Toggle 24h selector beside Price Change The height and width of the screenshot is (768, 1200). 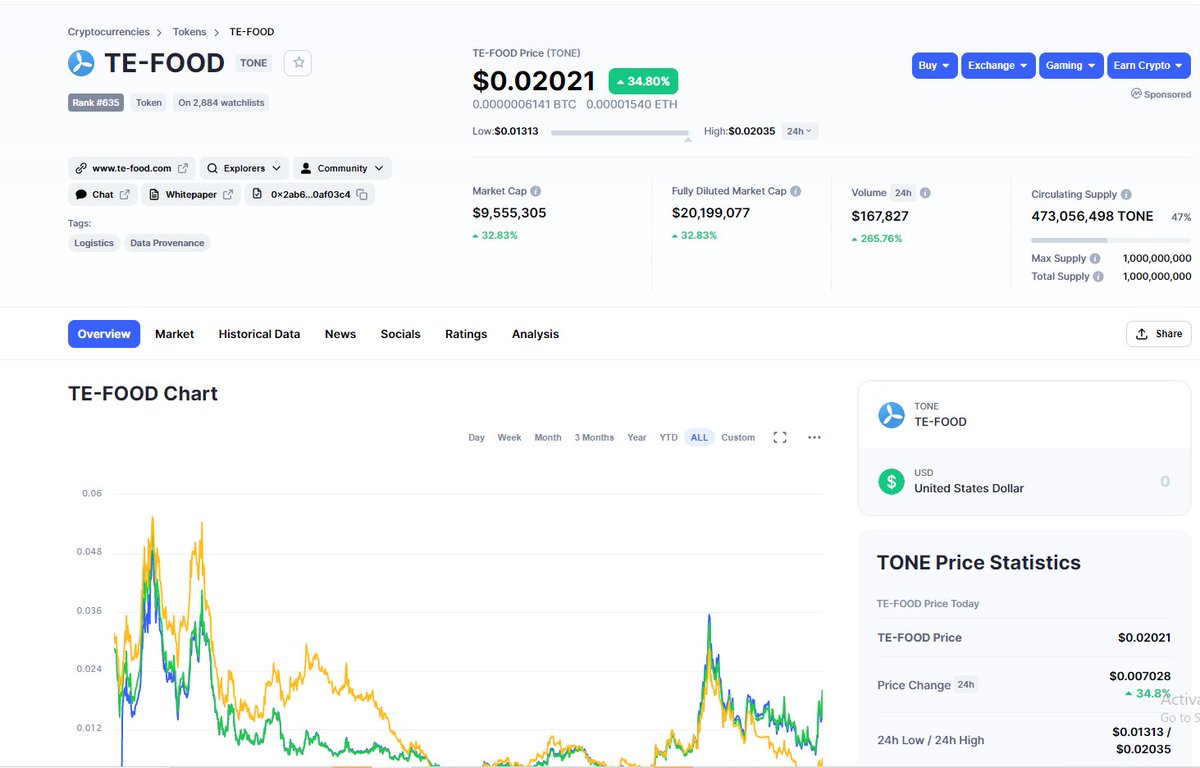point(965,685)
